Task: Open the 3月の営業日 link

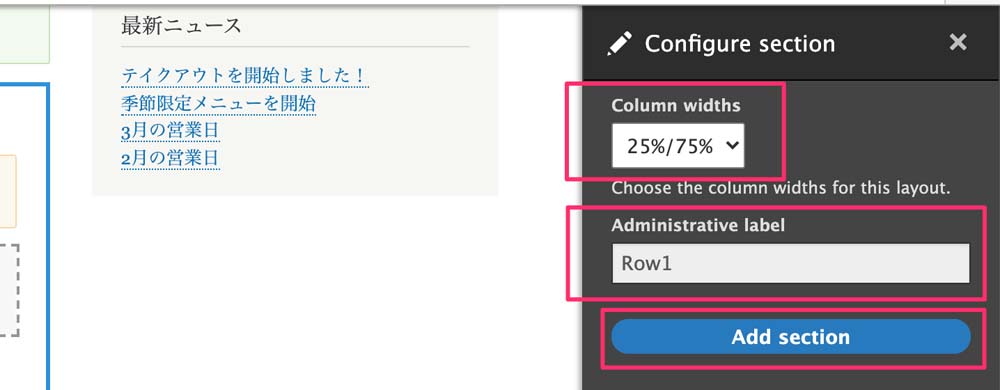Action: point(170,131)
